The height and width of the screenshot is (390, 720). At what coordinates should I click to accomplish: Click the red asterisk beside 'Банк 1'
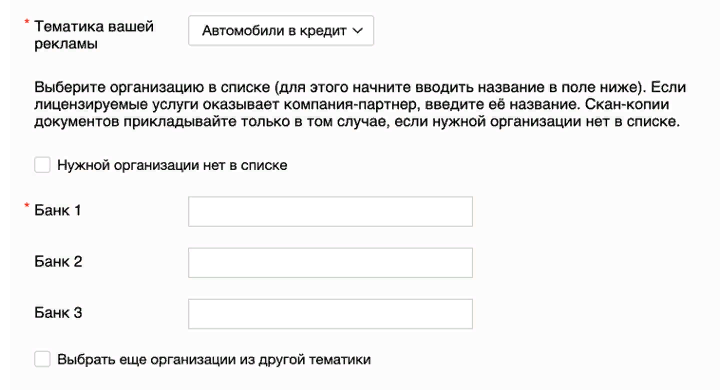(27, 206)
